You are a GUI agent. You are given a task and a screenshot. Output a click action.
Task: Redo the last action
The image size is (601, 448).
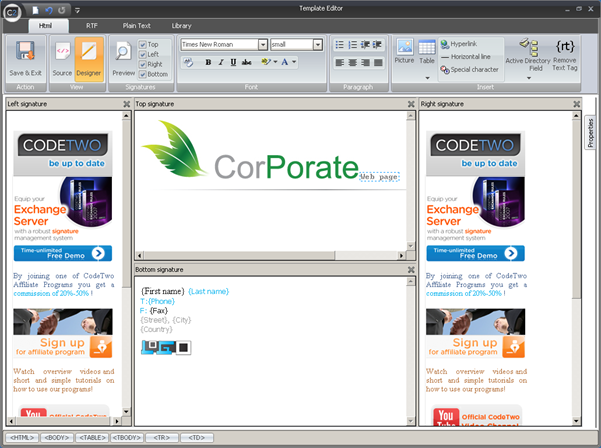[x=62, y=10]
